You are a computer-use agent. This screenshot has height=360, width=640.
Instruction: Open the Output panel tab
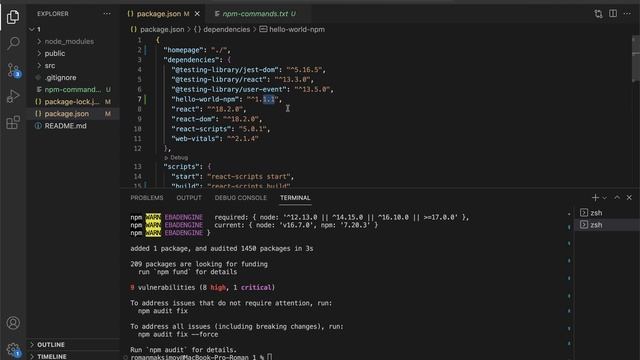click(189, 198)
